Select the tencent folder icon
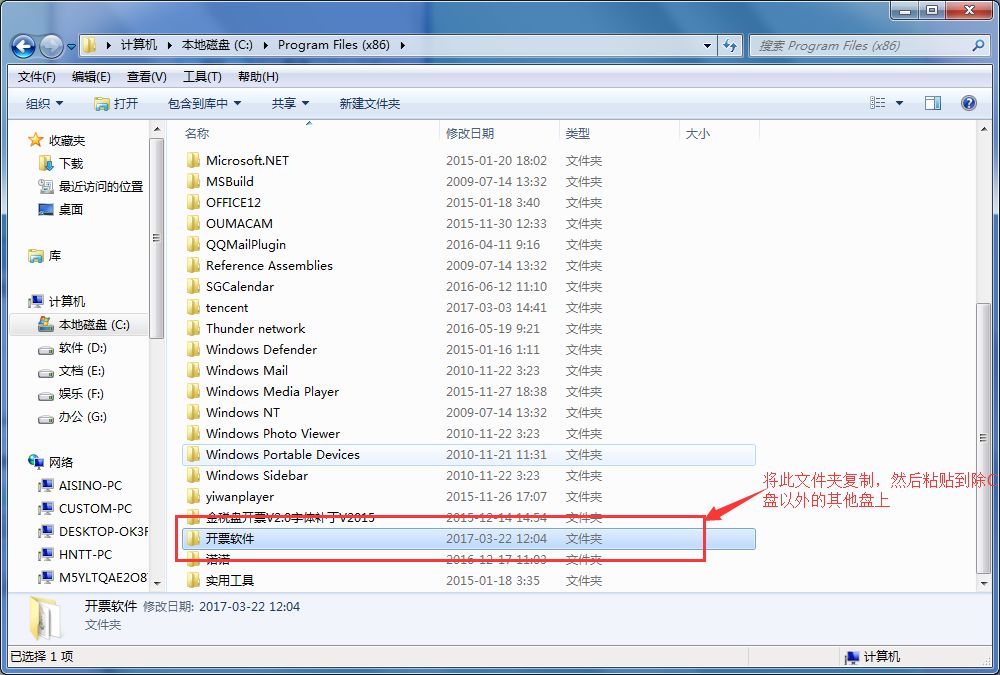 pos(193,307)
